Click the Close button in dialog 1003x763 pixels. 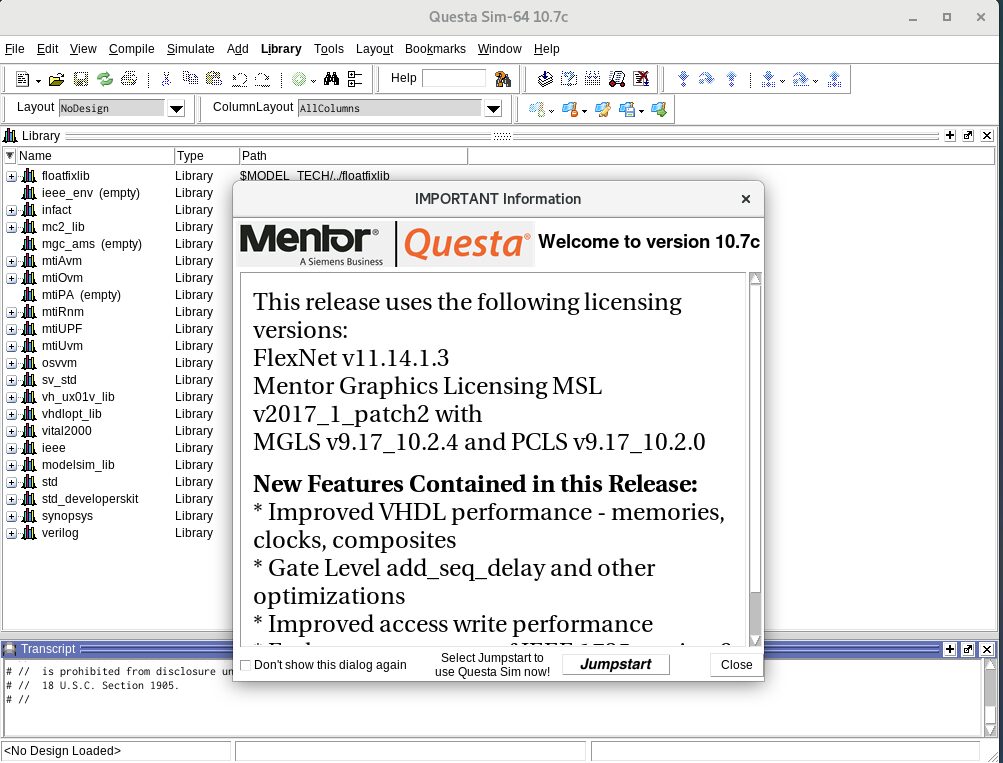point(736,665)
